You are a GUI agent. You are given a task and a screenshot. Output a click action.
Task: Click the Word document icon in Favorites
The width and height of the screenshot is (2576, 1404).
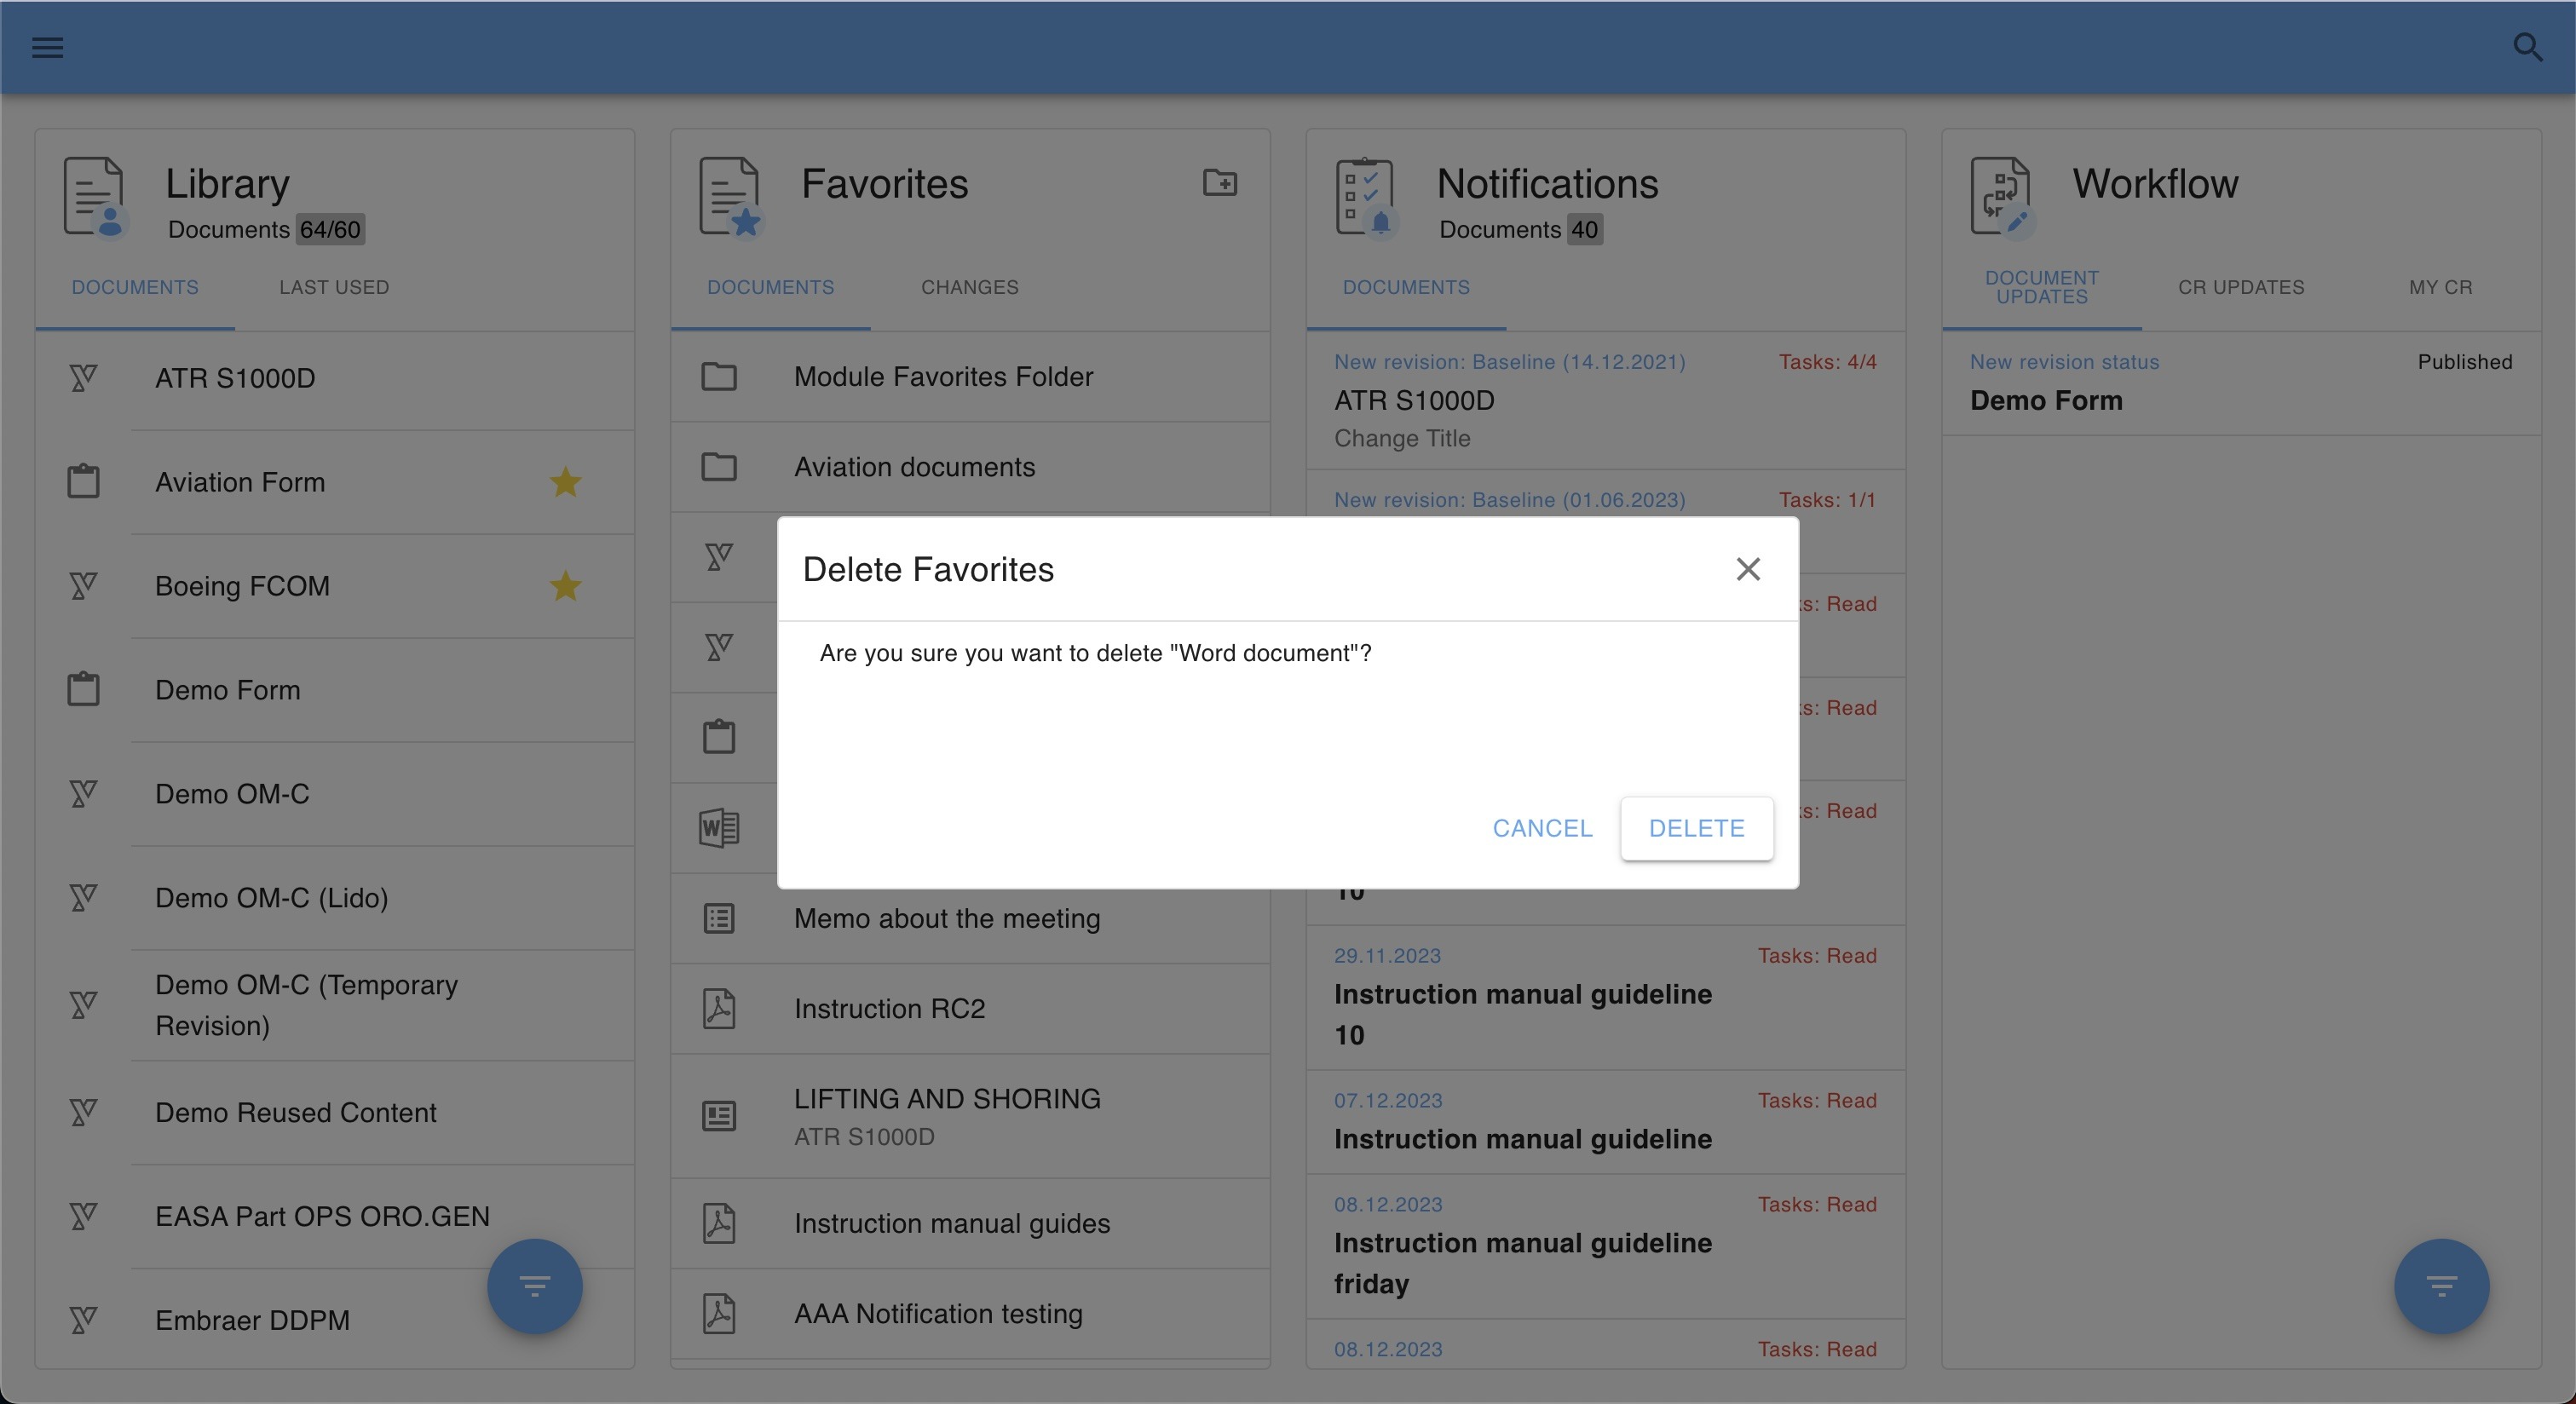(x=718, y=828)
